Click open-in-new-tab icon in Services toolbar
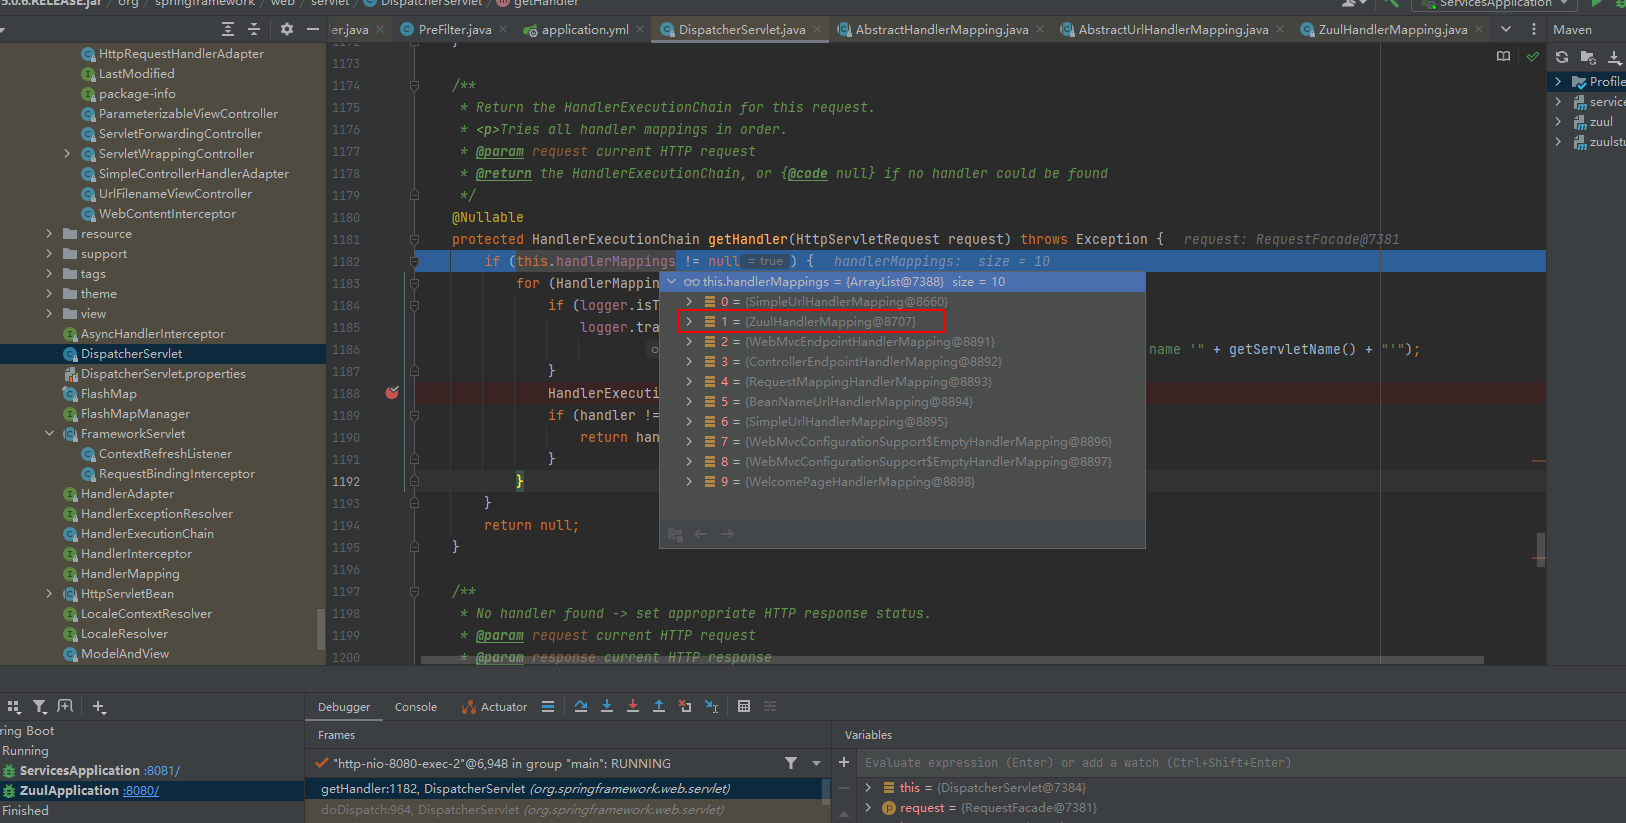The width and height of the screenshot is (1626, 823). (65, 706)
